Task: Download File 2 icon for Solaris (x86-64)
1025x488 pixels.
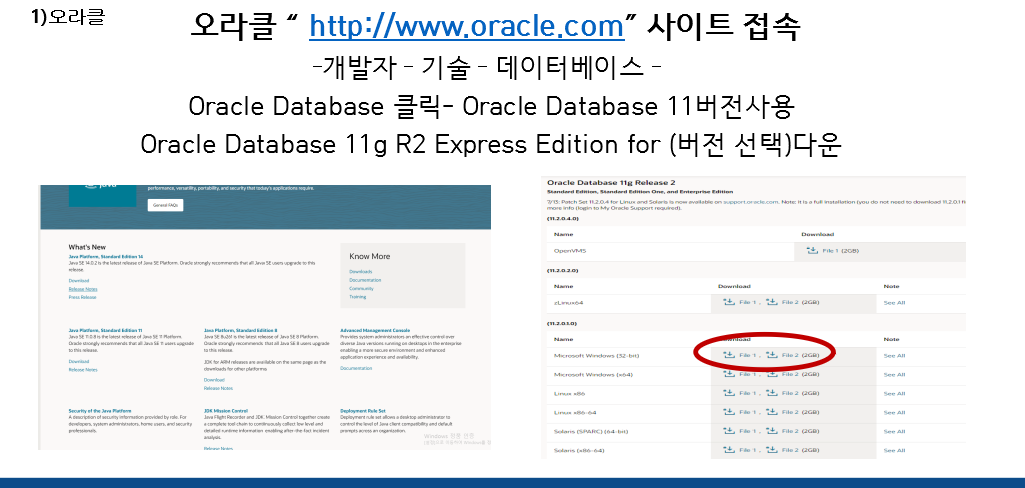Action: tap(772, 450)
